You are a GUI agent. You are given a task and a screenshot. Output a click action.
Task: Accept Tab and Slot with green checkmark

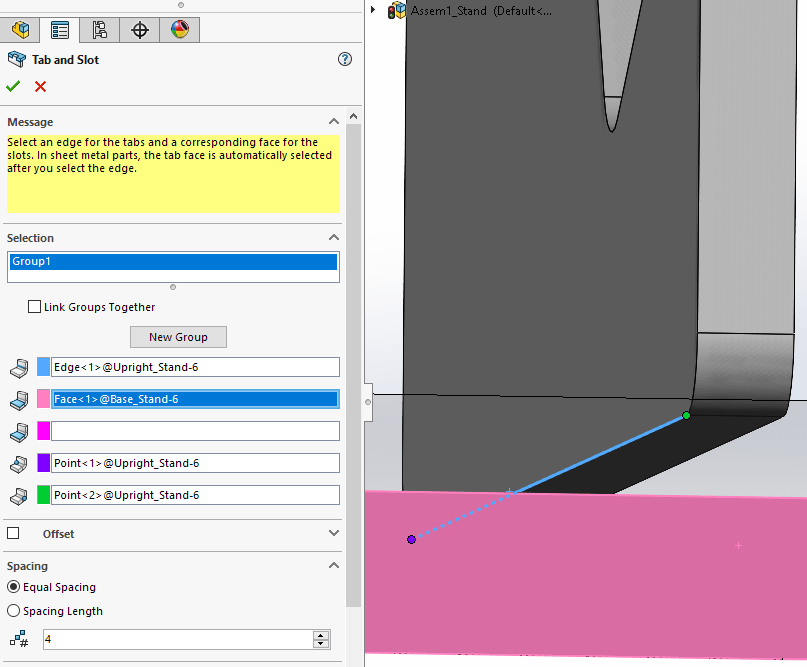[x=13, y=87]
